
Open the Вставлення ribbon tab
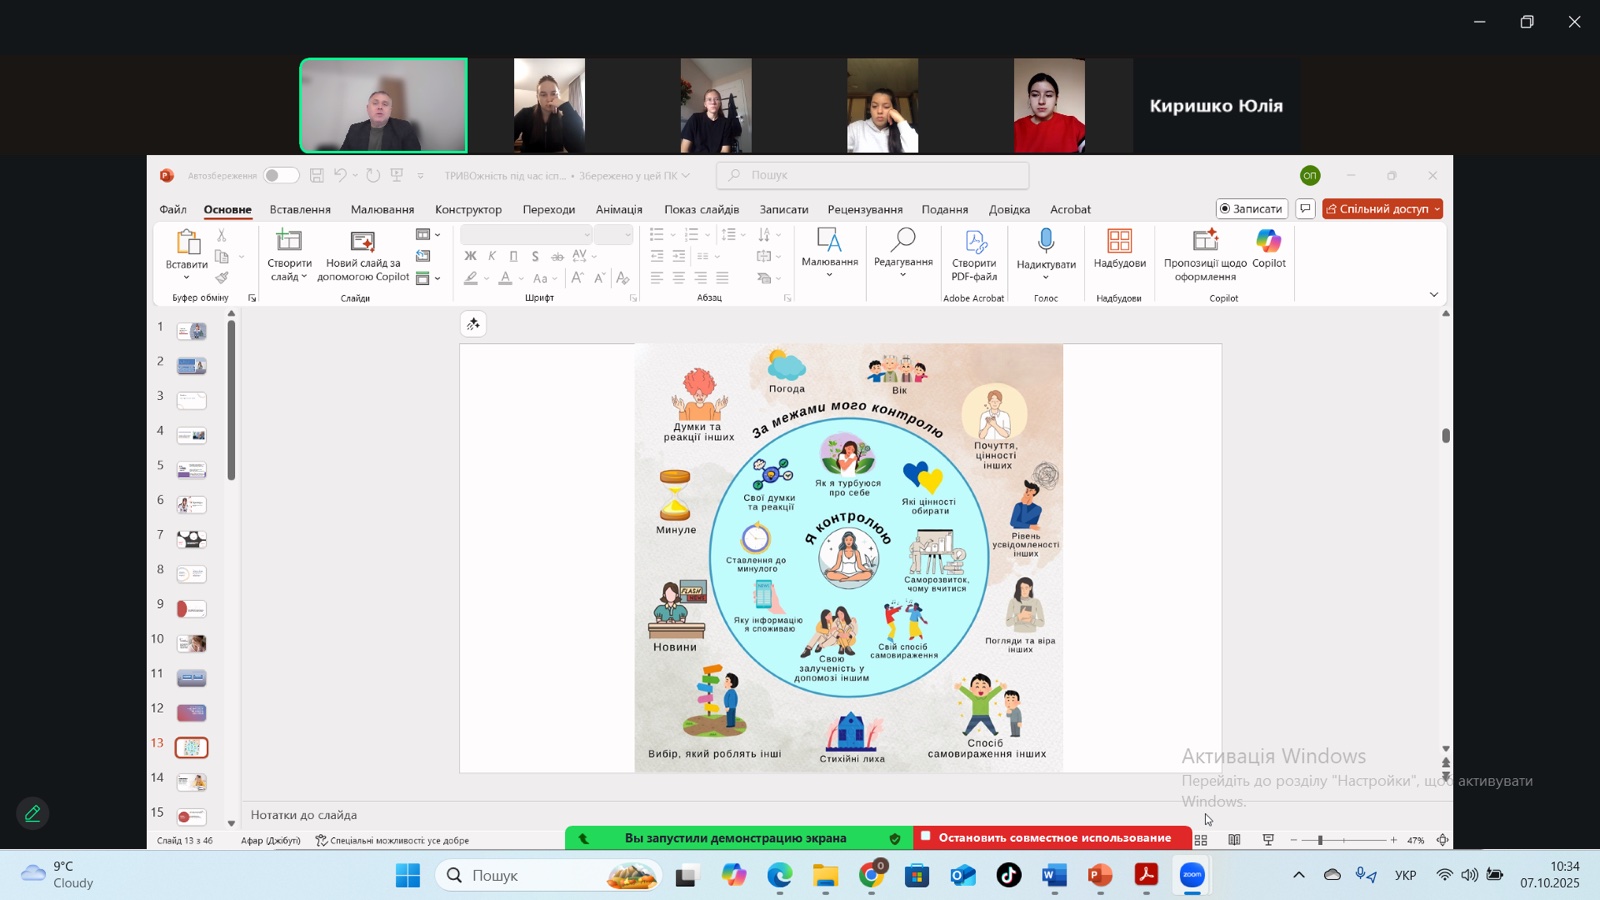tap(300, 210)
